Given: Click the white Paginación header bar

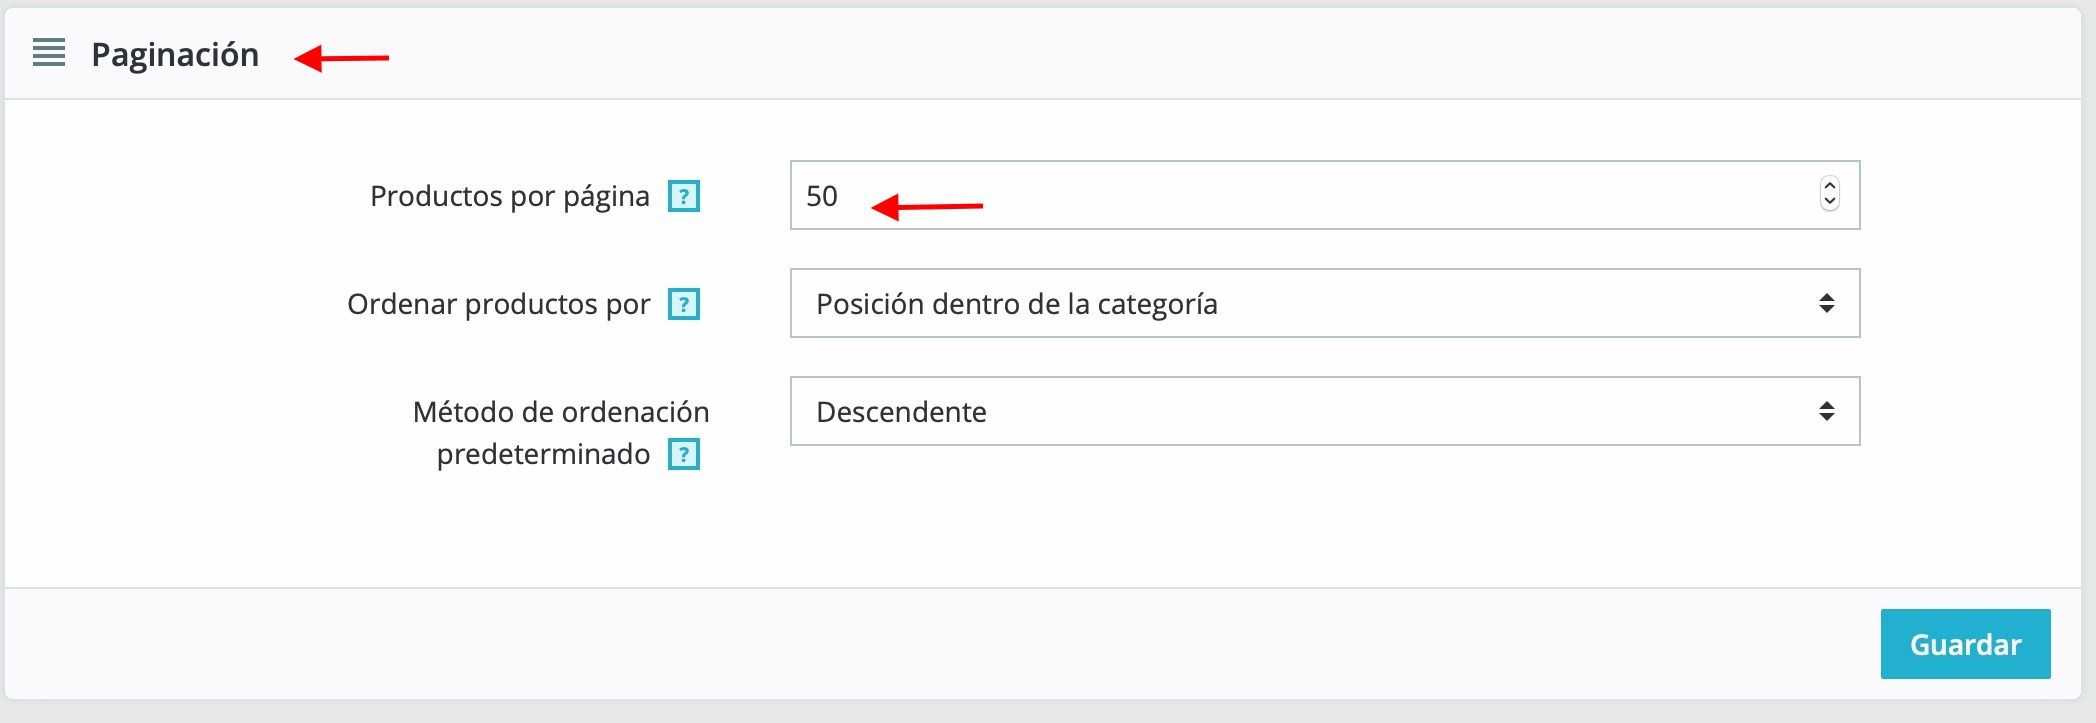Looking at the screenshot, I should pos(1043,54).
